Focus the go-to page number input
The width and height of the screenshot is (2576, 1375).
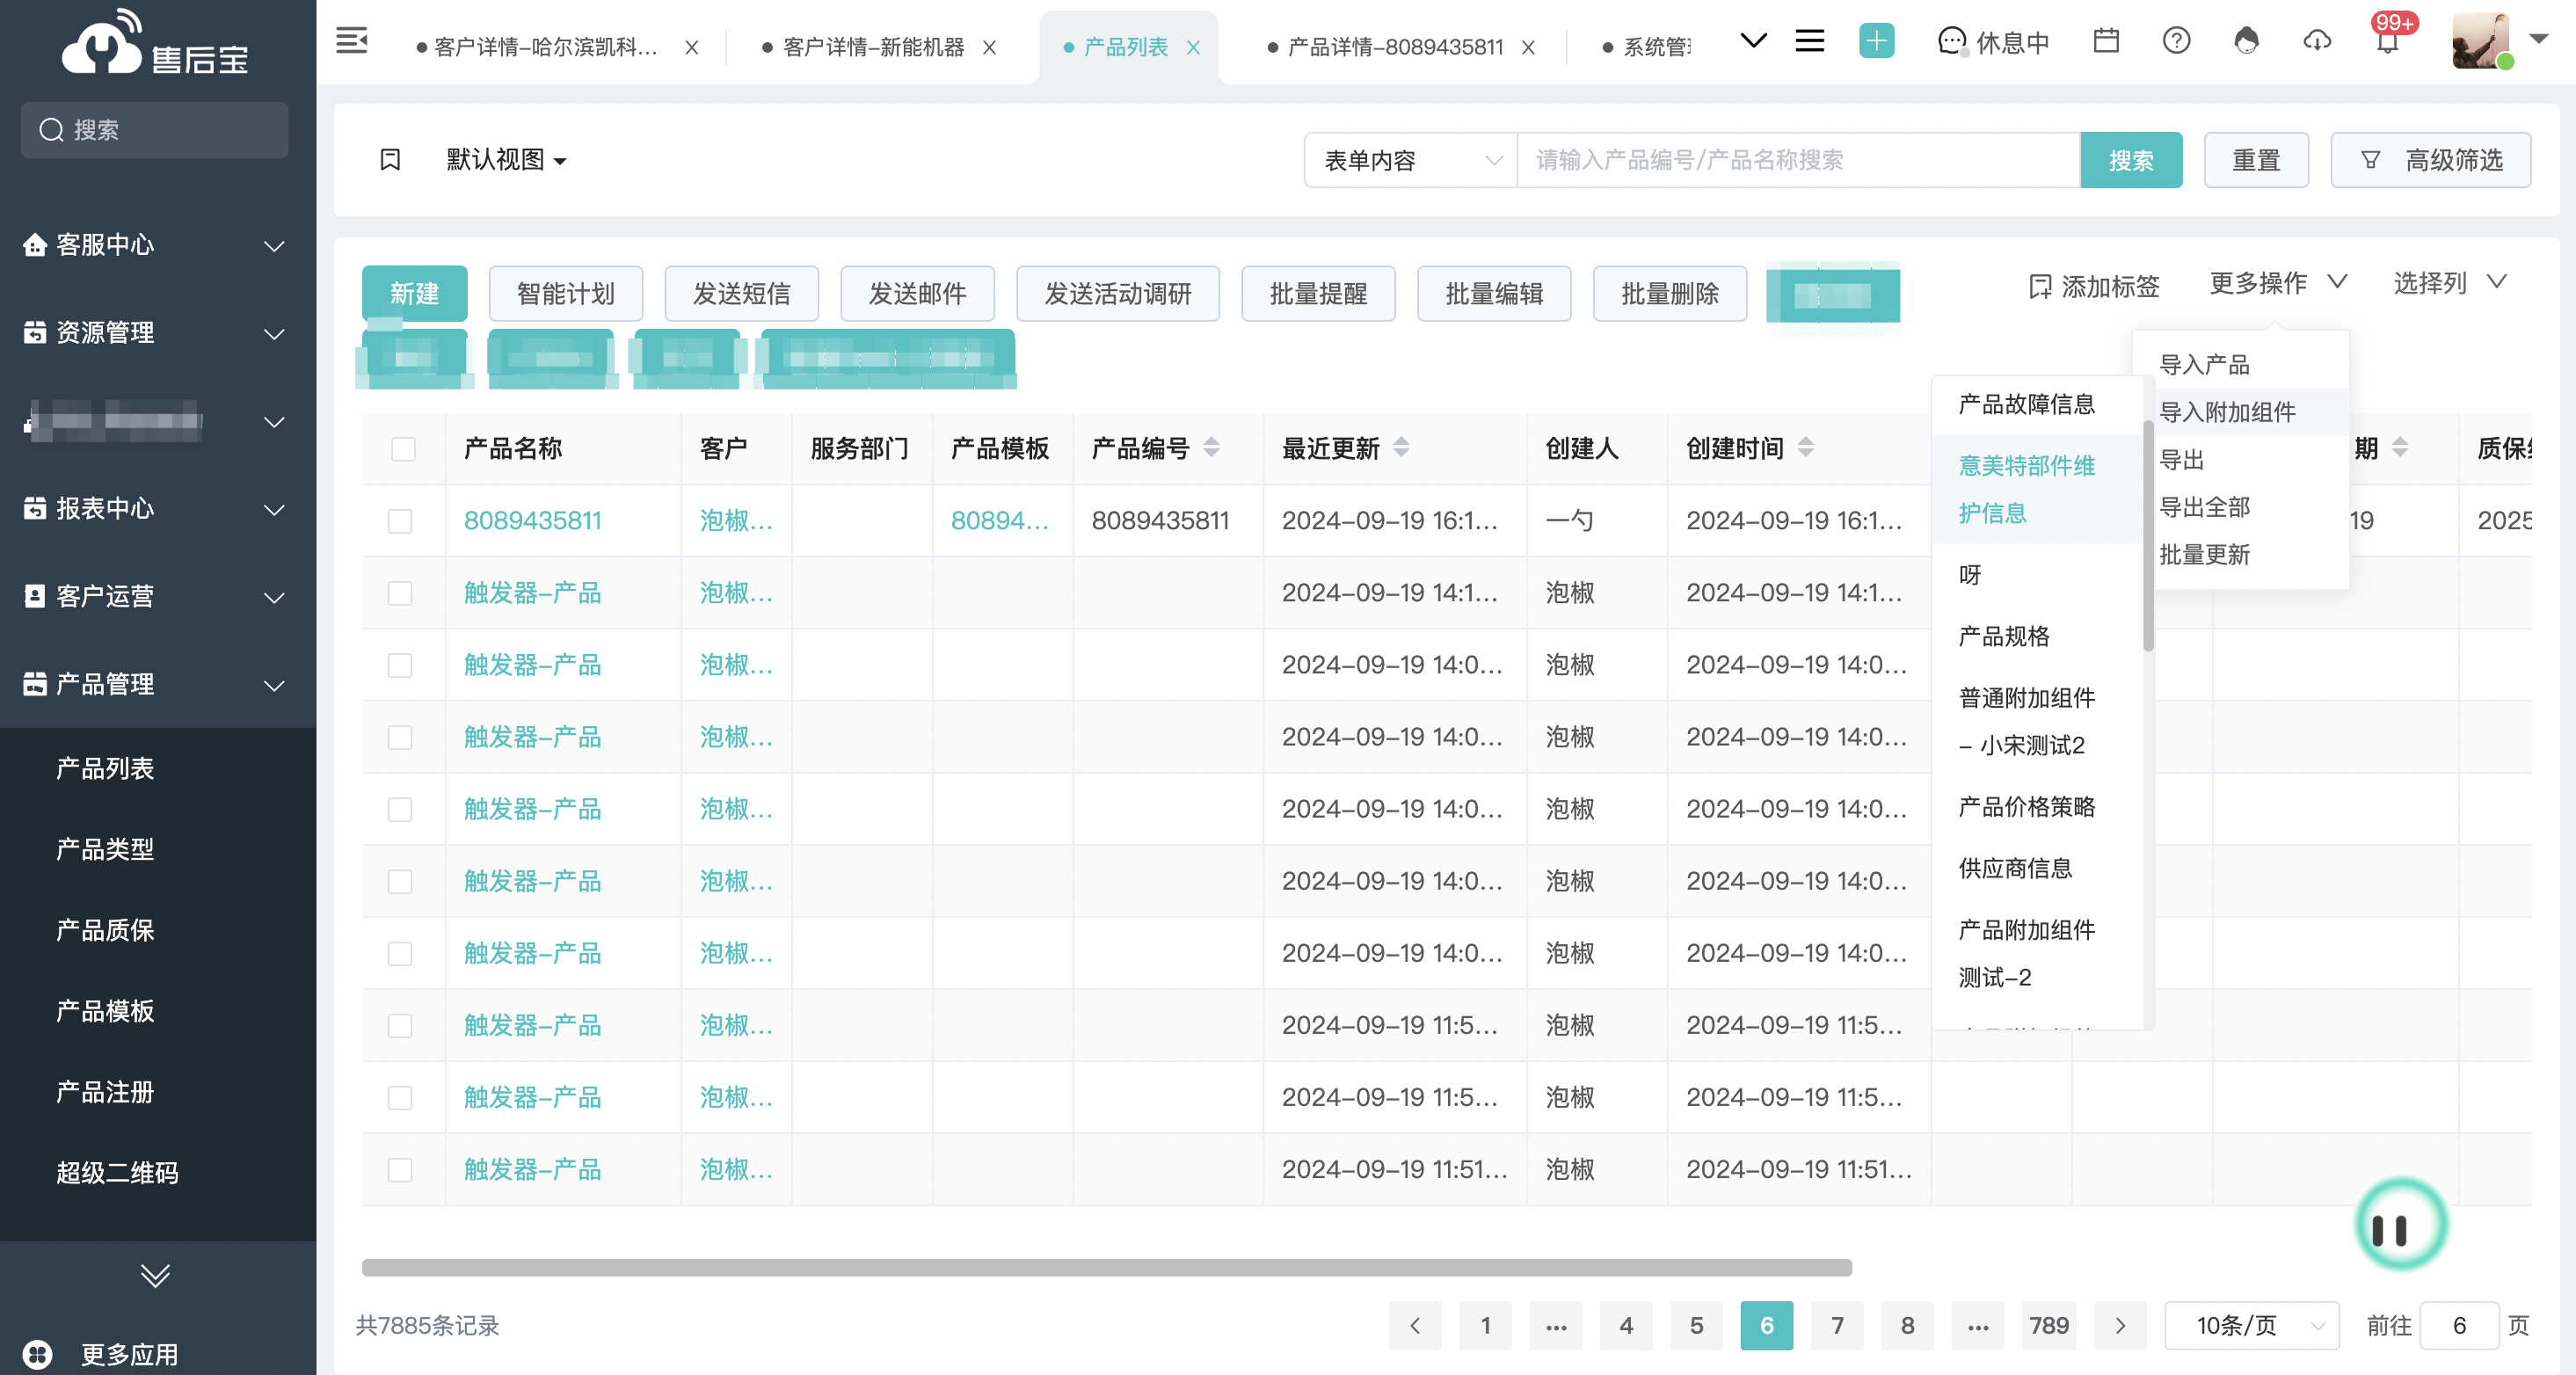tap(2459, 1326)
